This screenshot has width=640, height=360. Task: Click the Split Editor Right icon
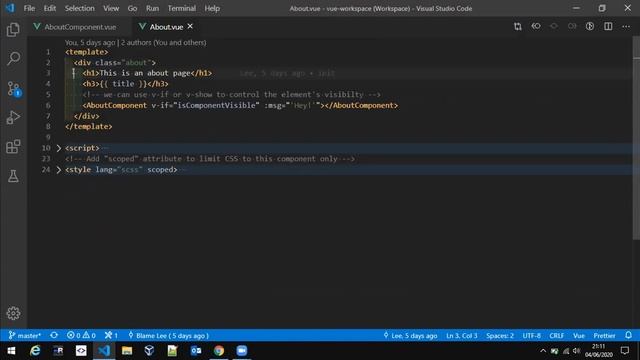[608, 27]
